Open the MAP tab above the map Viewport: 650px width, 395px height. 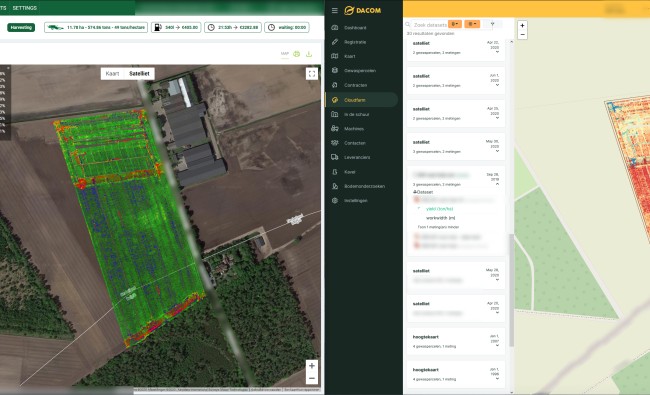[285, 54]
